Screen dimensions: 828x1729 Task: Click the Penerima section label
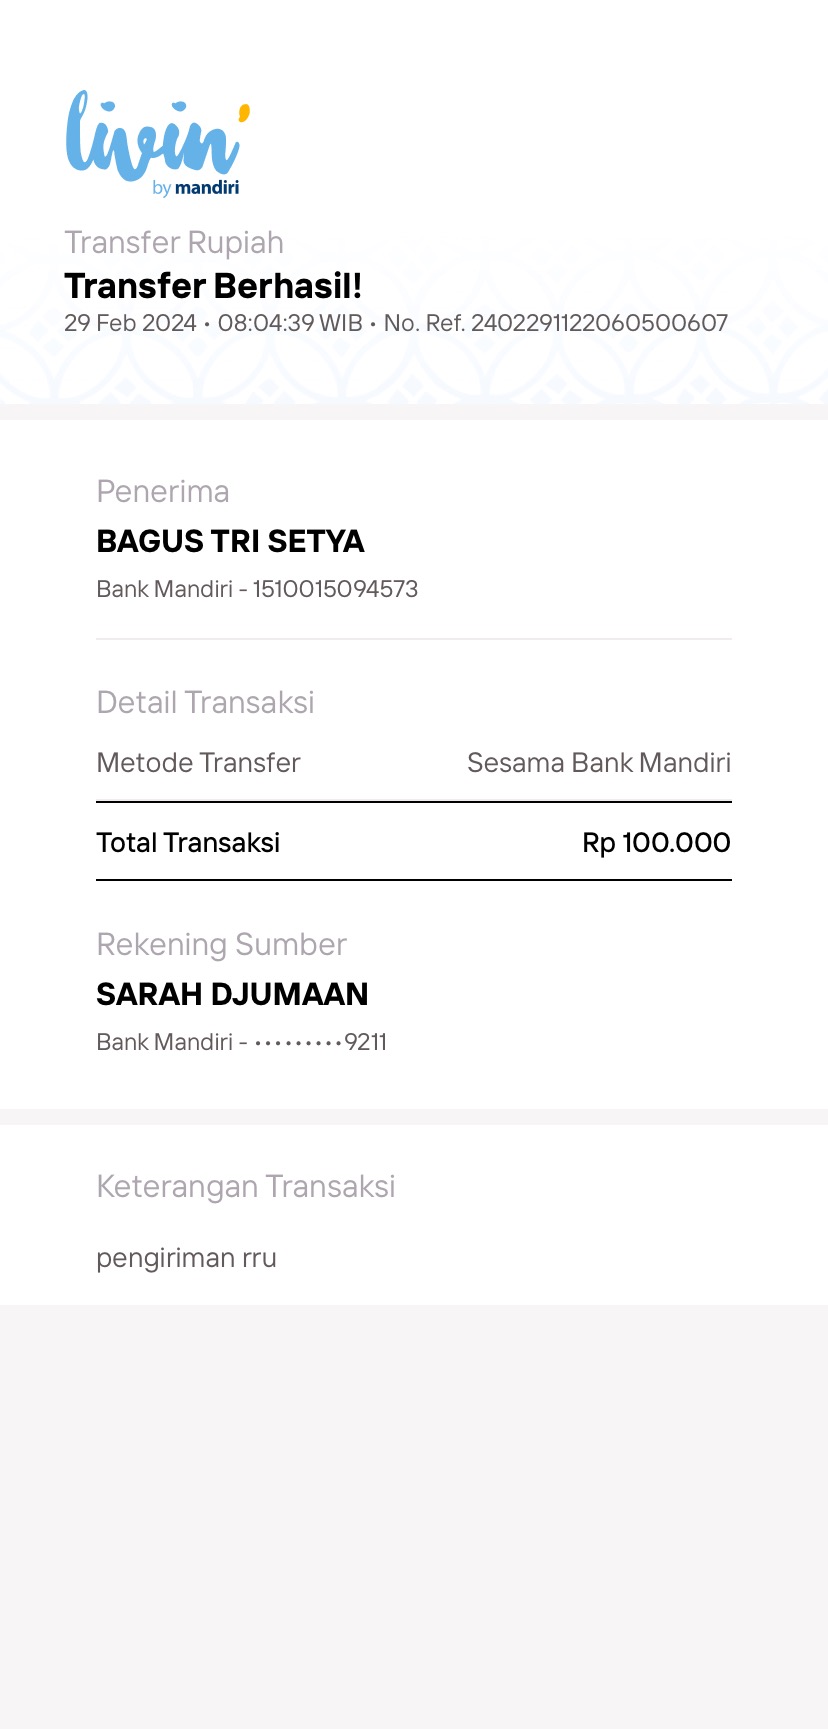click(163, 491)
